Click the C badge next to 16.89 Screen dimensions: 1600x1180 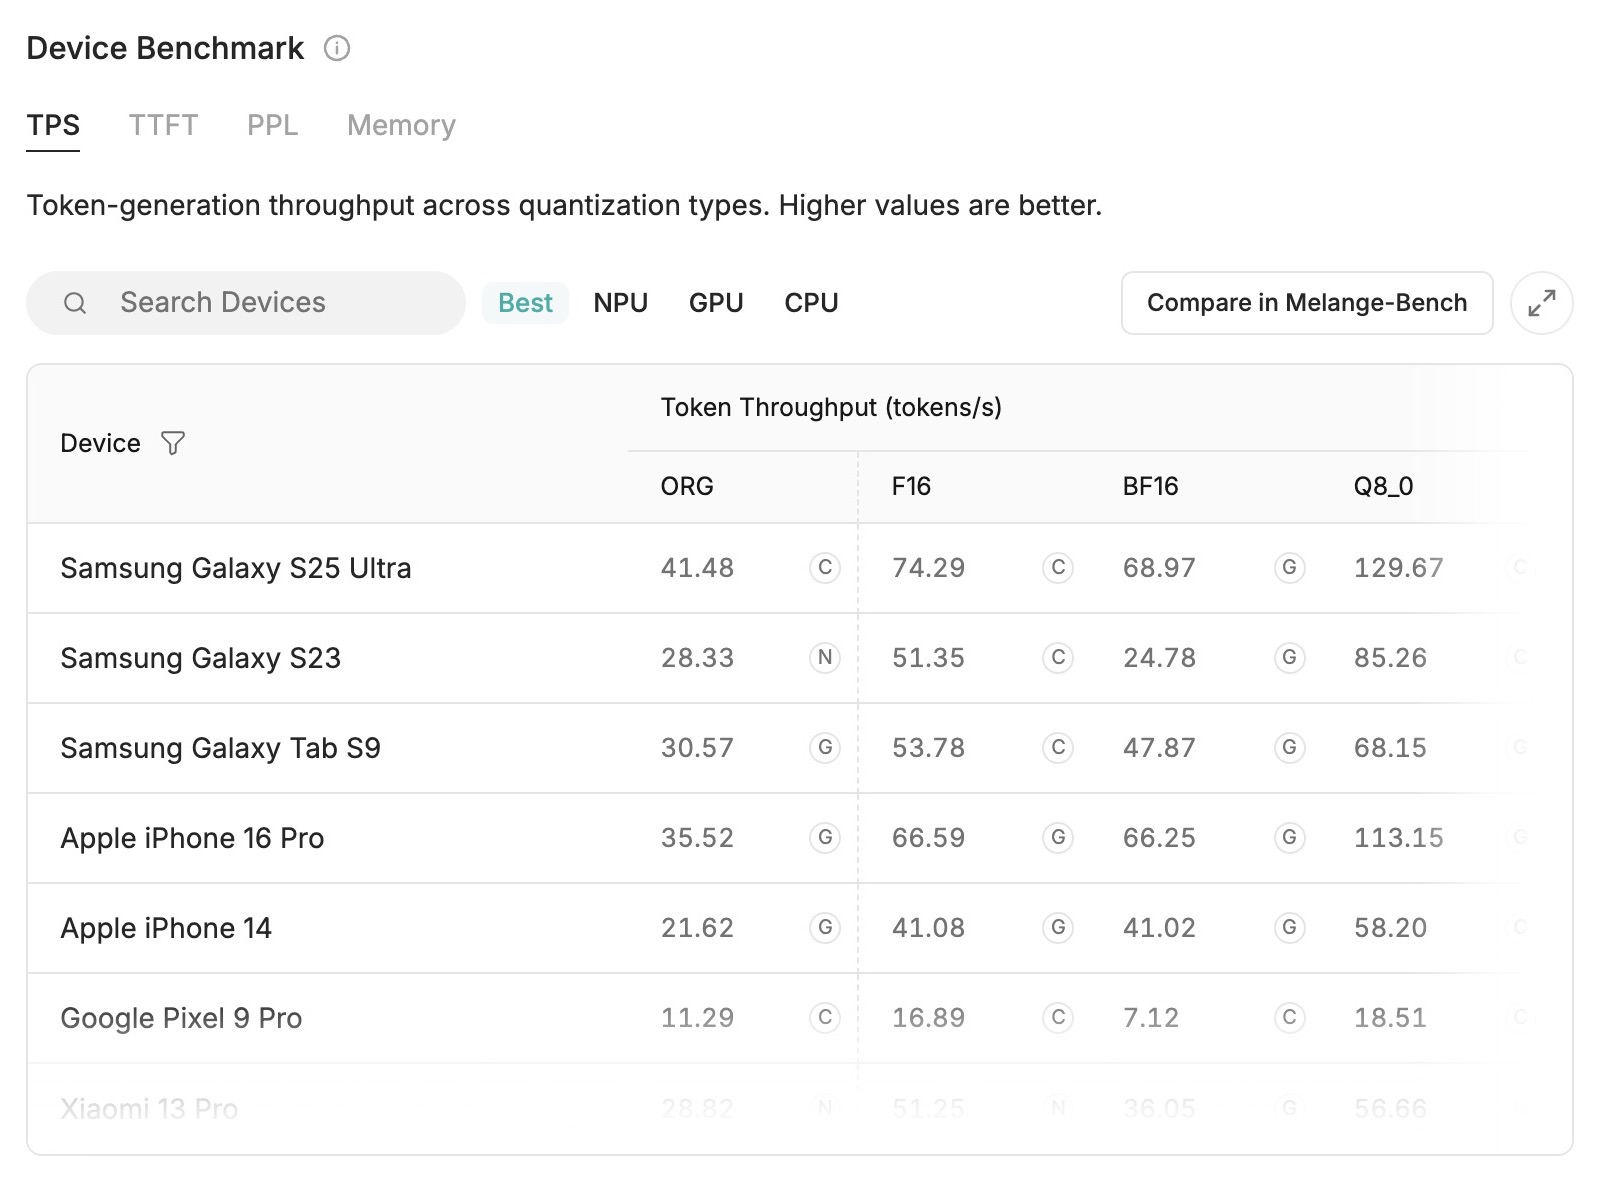pos(1058,1018)
